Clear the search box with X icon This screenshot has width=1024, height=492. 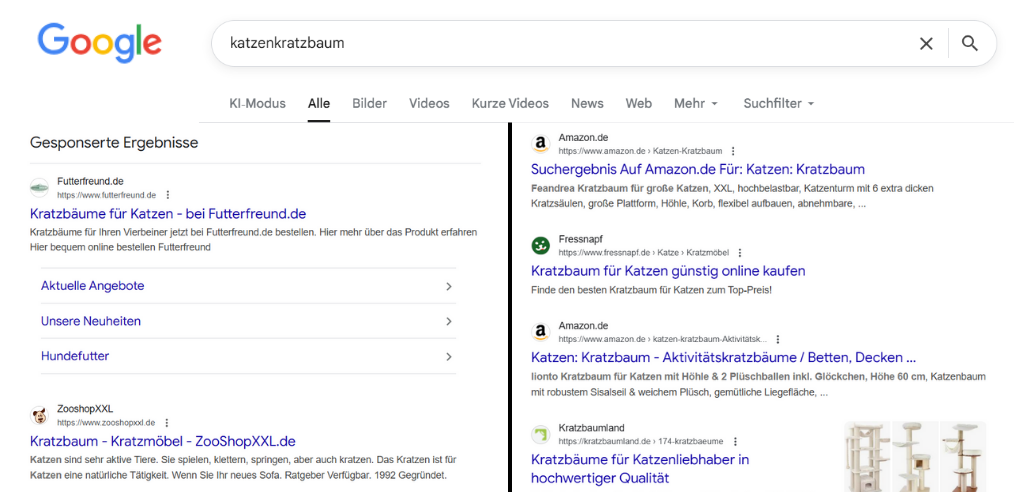(x=926, y=44)
